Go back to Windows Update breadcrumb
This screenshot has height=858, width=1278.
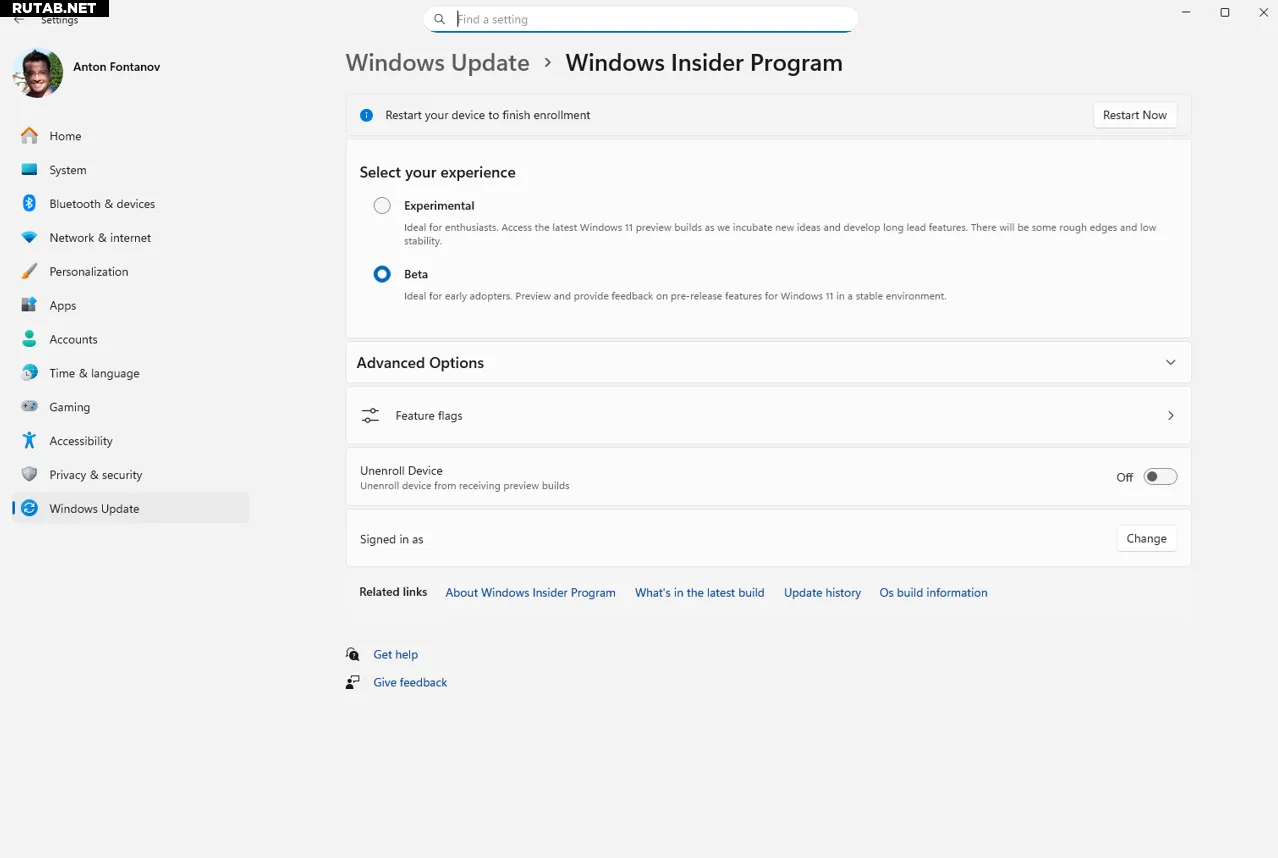(437, 63)
